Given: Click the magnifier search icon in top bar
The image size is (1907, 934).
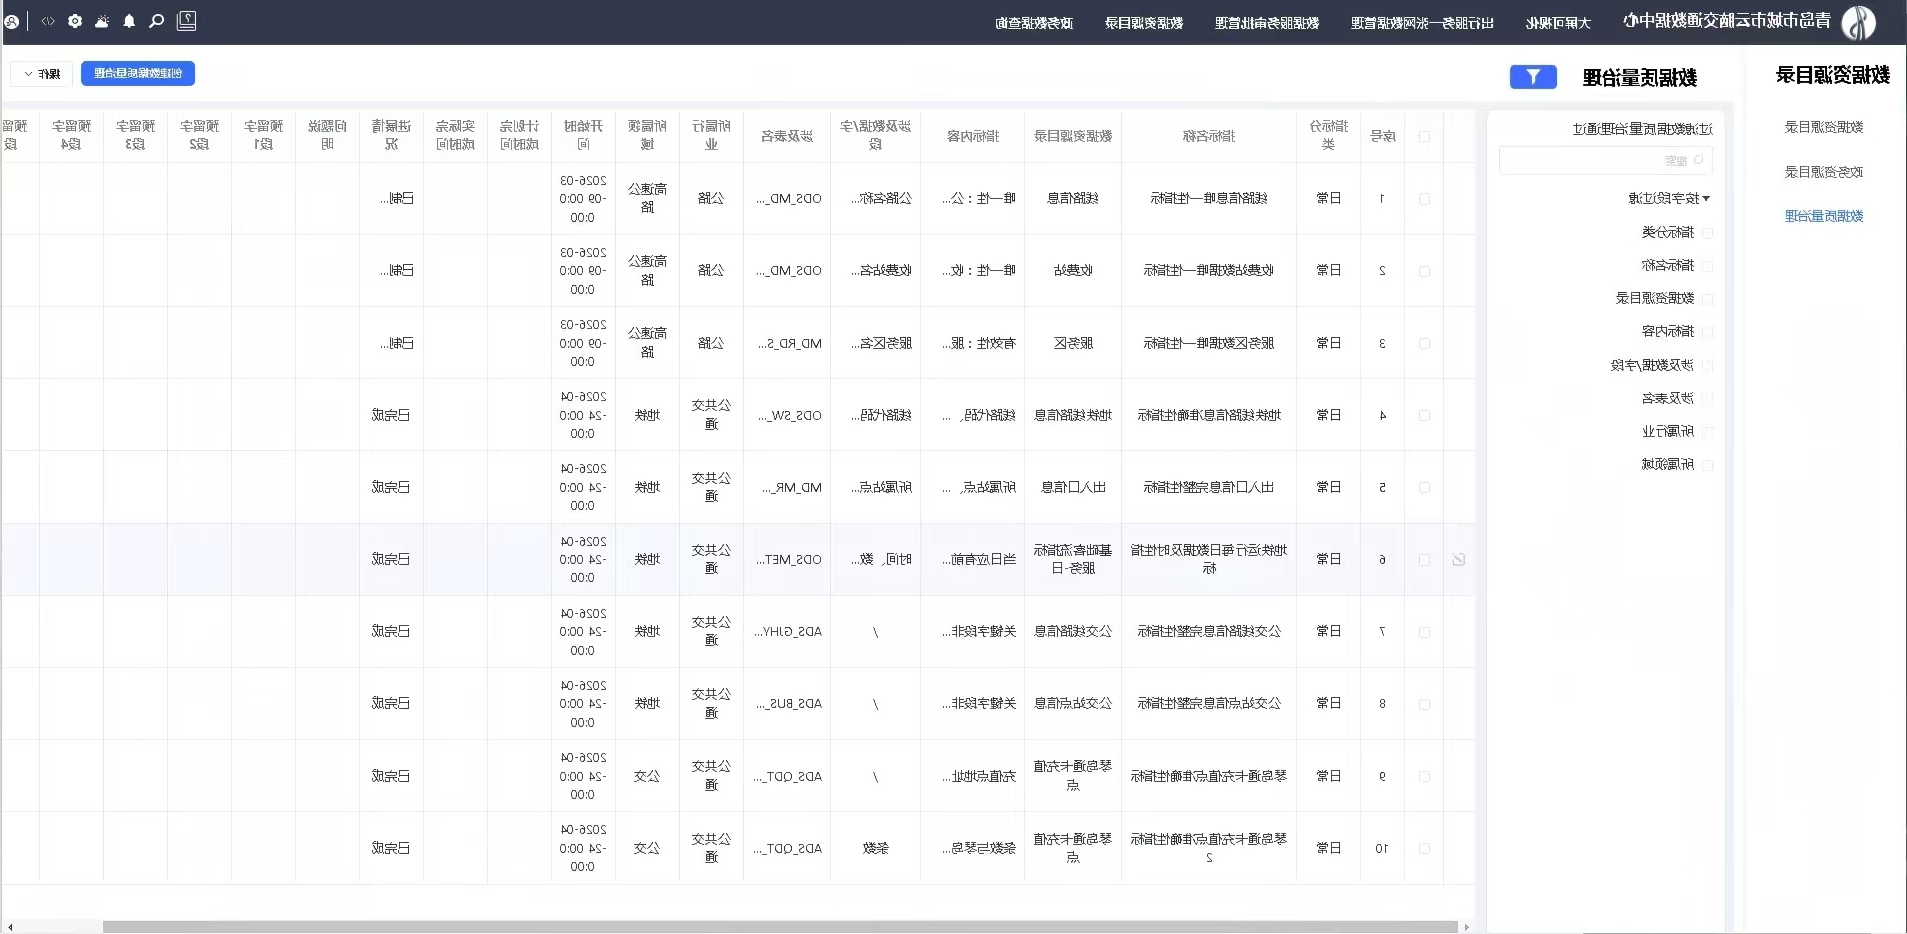Looking at the screenshot, I should (157, 21).
